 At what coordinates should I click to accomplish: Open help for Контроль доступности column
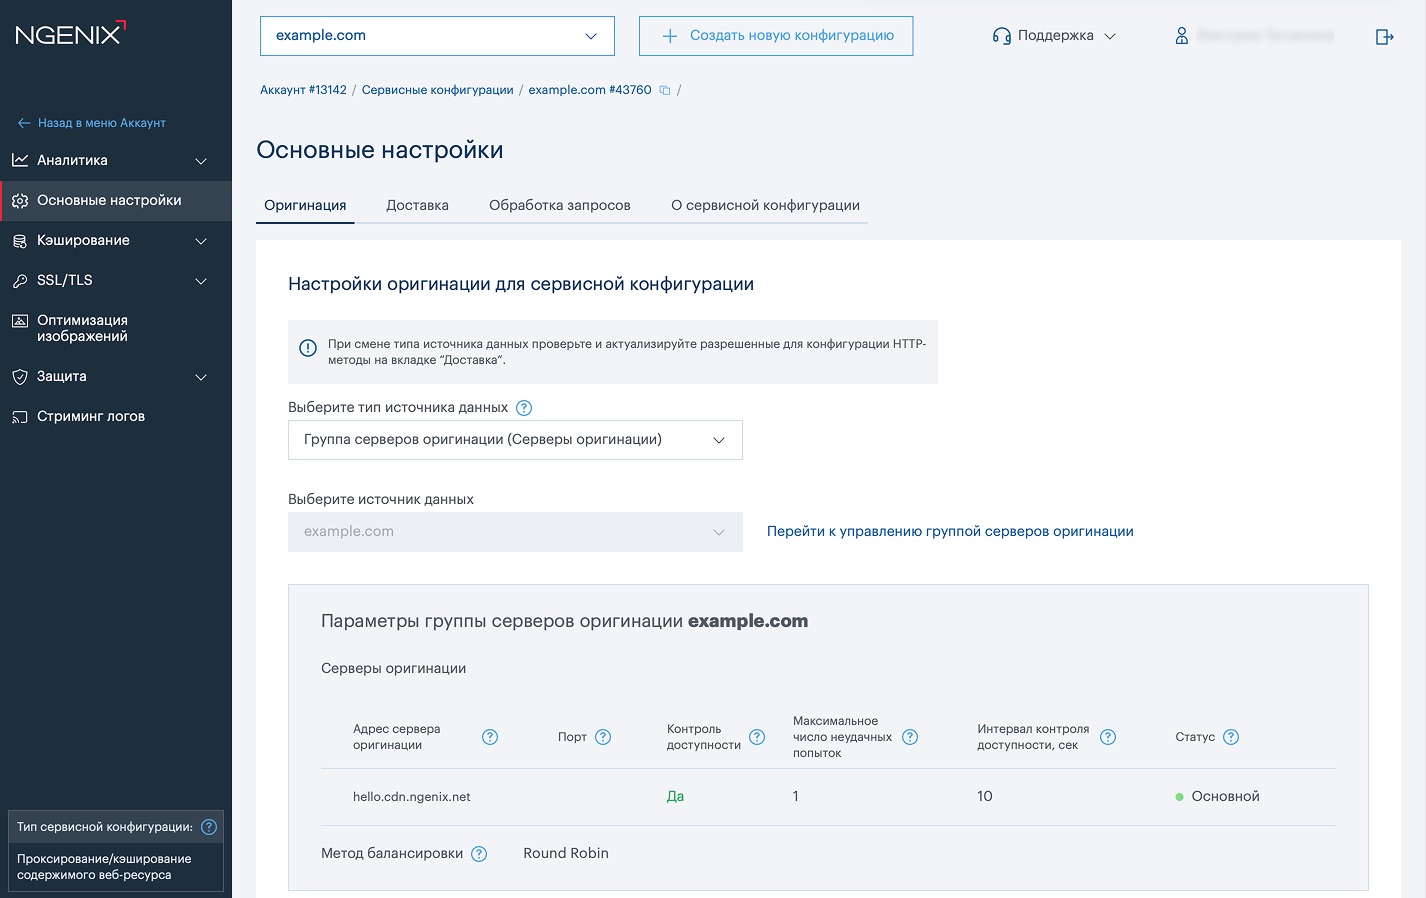tap(757, 737)
